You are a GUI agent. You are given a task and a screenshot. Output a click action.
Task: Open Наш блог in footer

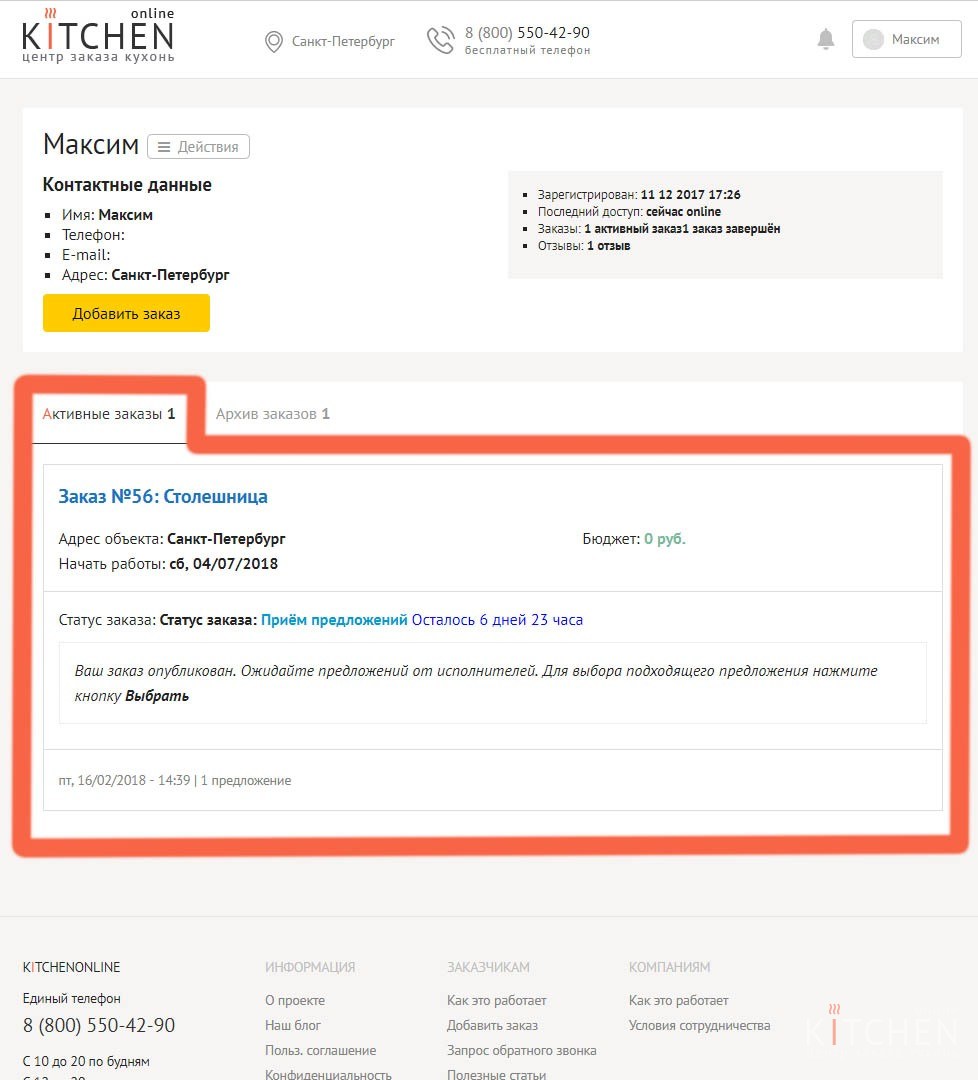(x=293, y=1025)
